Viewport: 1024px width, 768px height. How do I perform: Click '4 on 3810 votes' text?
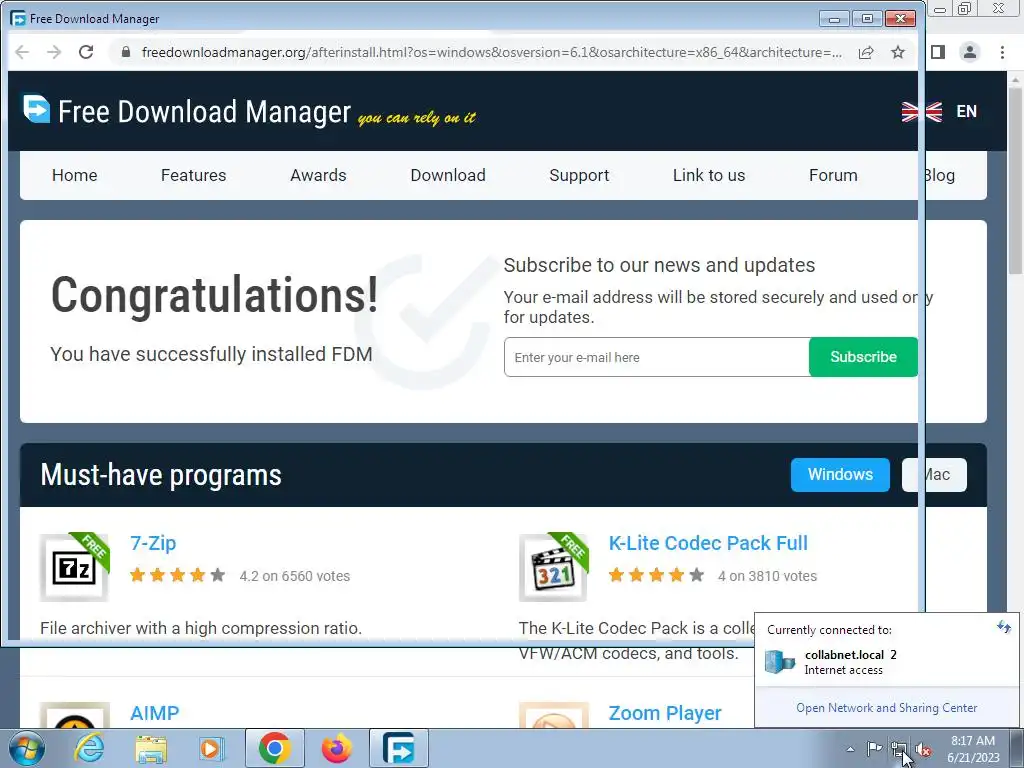tap(767, 576)
